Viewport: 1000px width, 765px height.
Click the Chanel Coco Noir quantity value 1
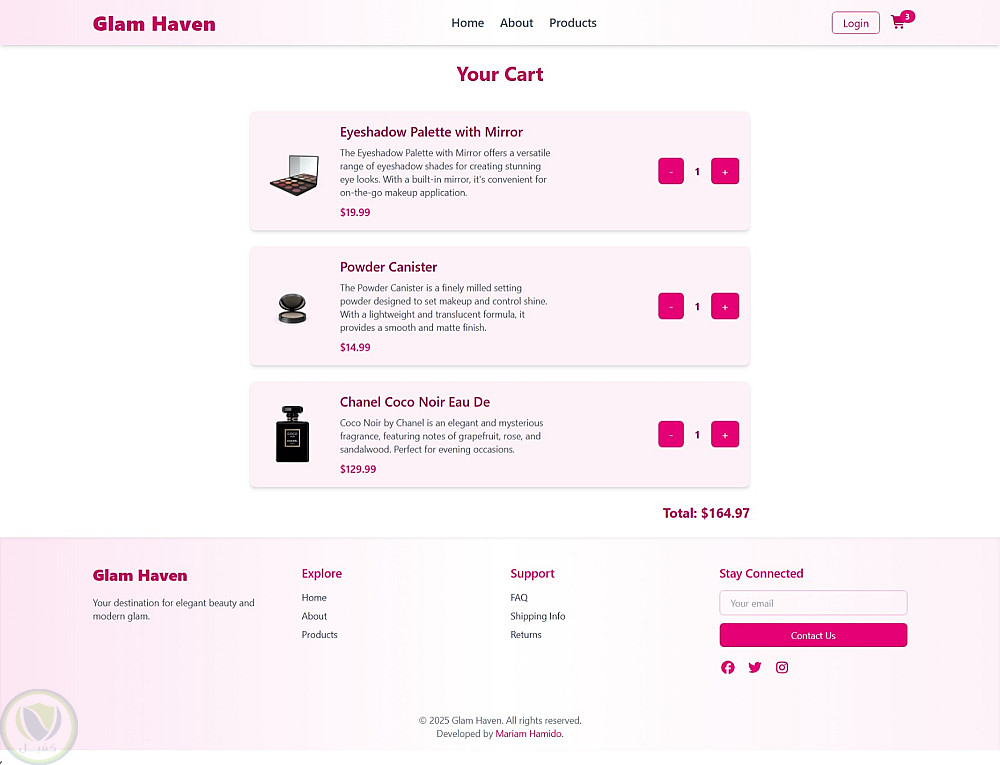click(697, 435)
